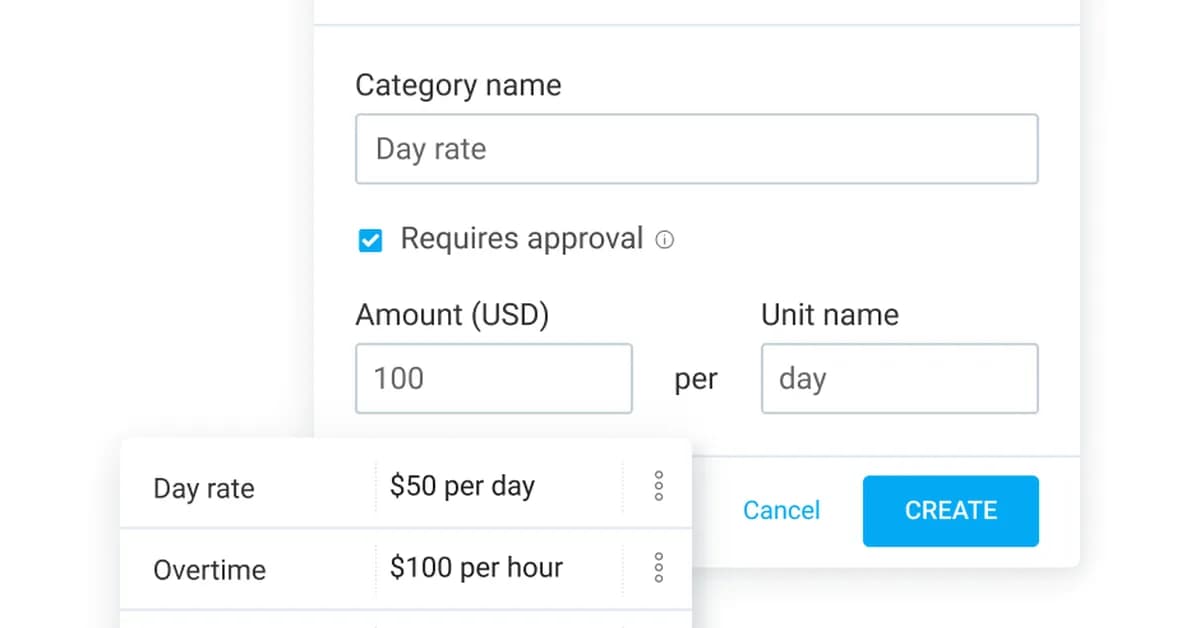Dismiss the dialog via Cancel
1200x628 pixels.
point(781,511)
